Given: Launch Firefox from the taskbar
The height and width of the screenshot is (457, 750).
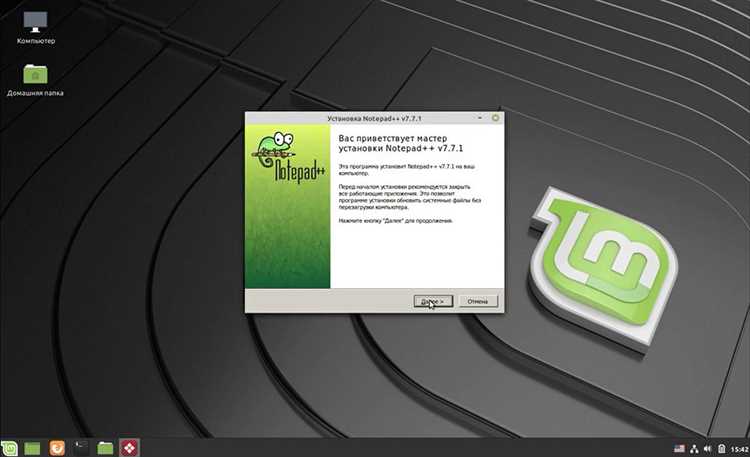Looking at the screenshot, I should pyautogui.click(x=57, y=448).
